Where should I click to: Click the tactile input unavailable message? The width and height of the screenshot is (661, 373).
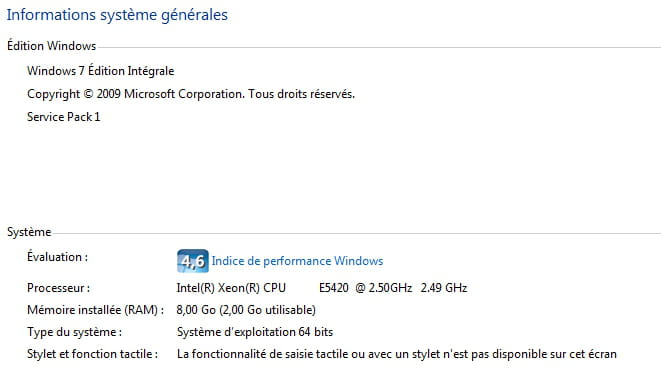[x=397, y=354]
